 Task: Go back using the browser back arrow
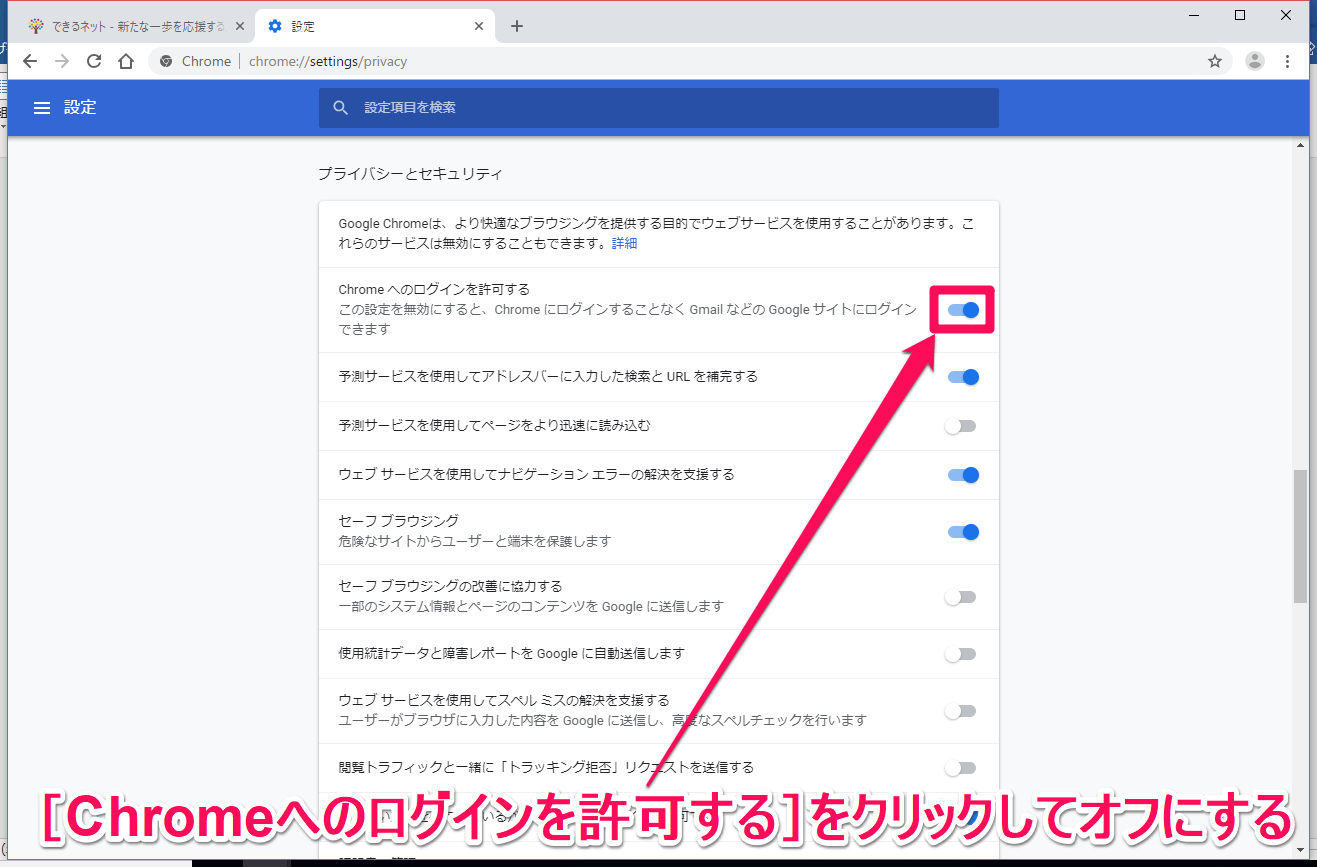pyautogui.click(x=30, y=61)
